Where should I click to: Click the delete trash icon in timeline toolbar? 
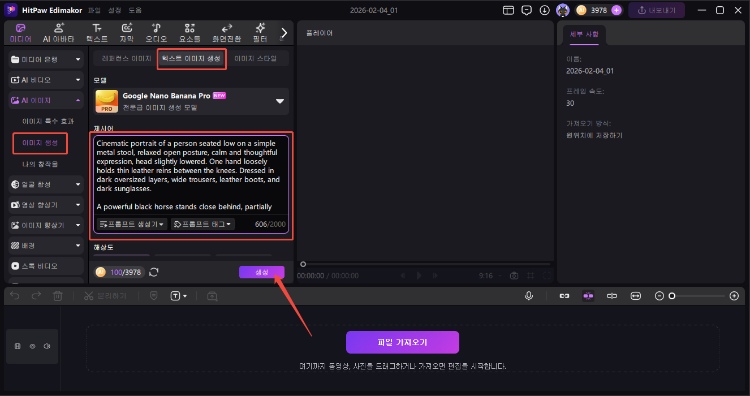click(x=58, y=296)
